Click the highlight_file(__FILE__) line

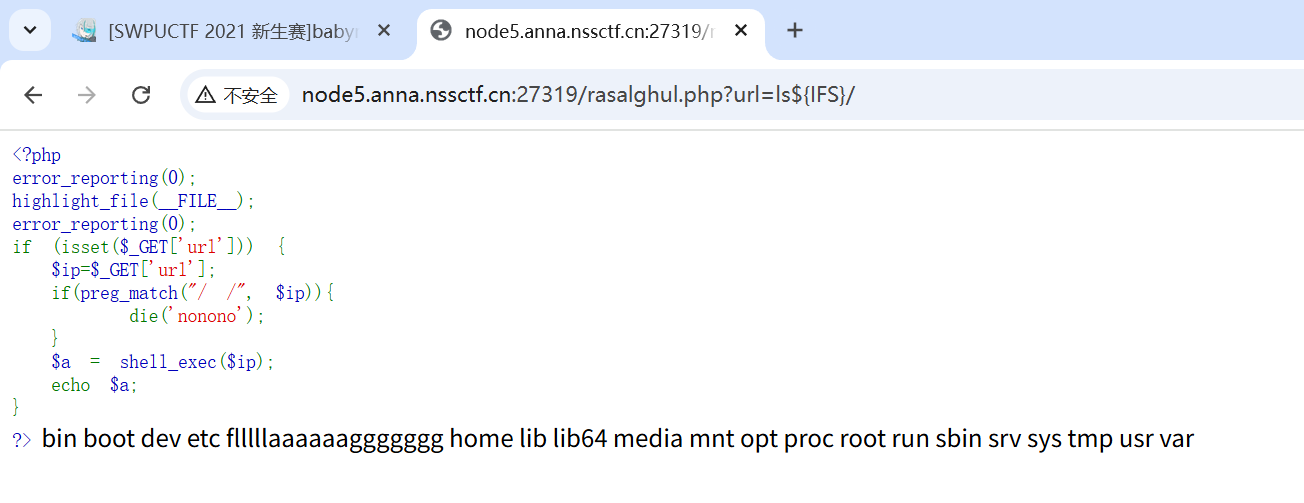coord(134,201)
